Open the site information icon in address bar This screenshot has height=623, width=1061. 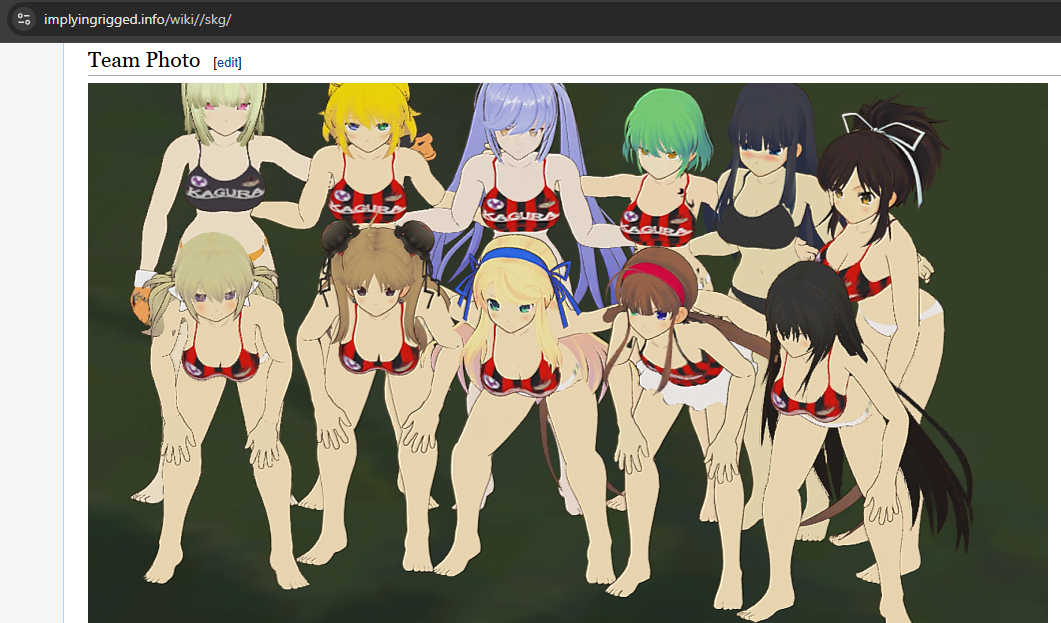click(x=24, y=19)
